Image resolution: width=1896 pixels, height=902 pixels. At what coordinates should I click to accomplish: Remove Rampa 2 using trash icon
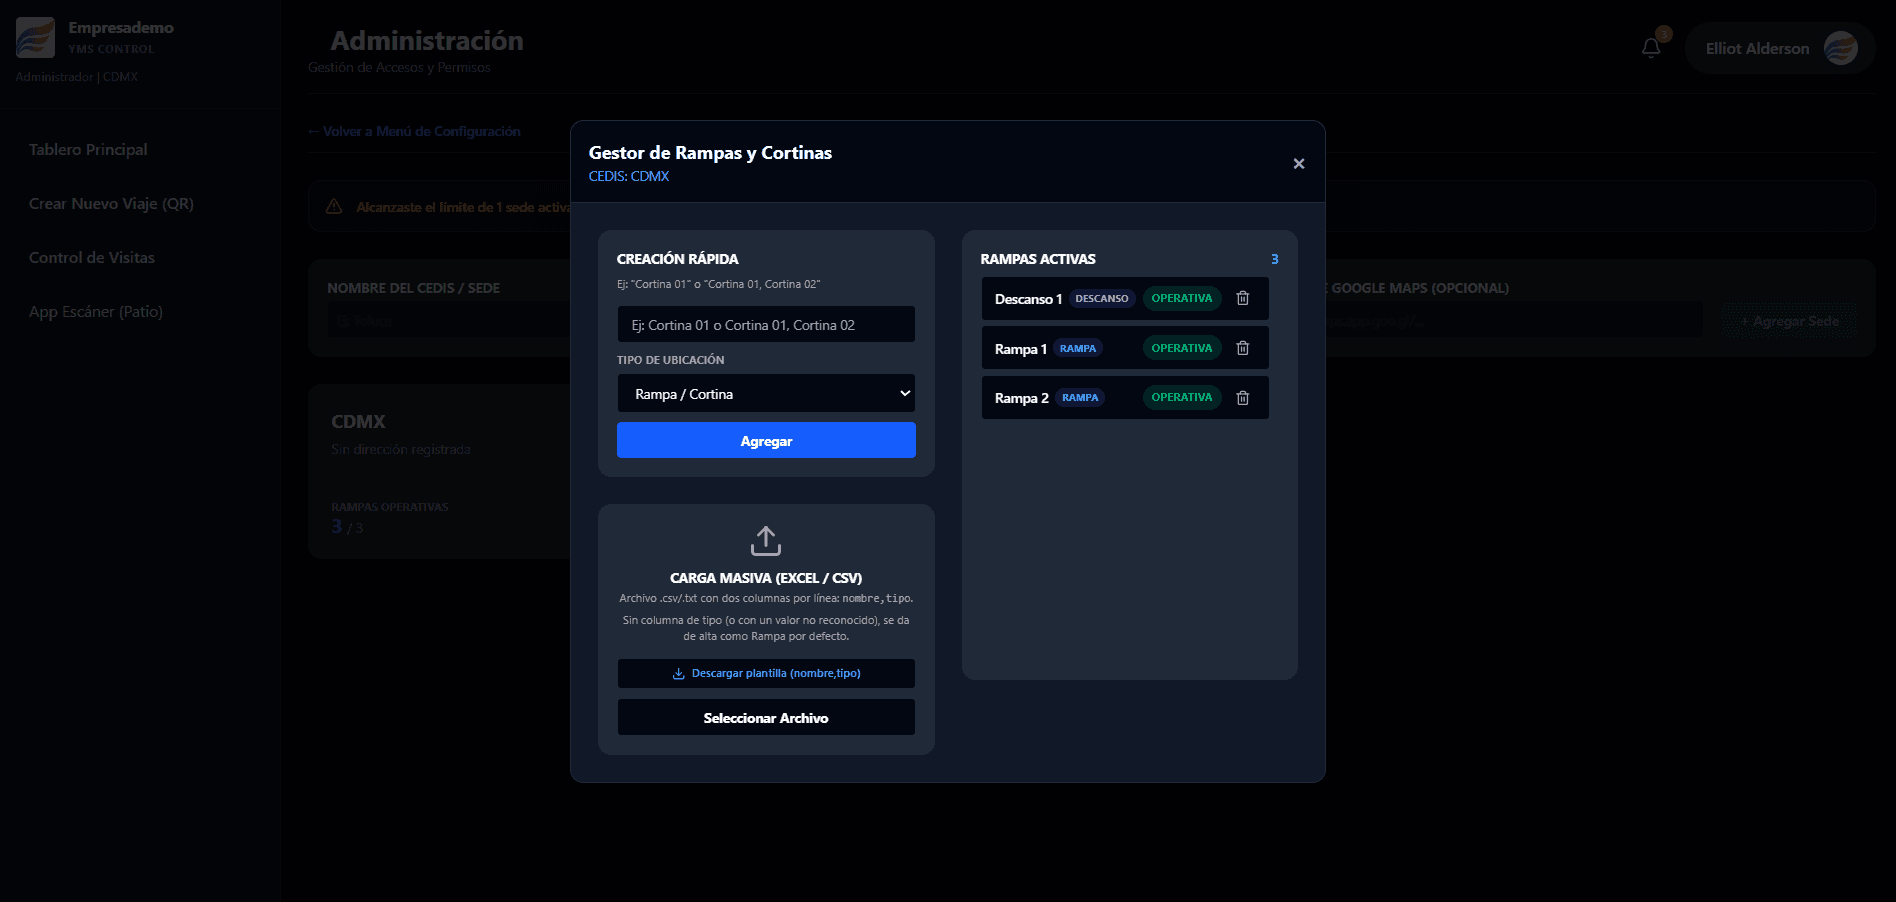1243,398
